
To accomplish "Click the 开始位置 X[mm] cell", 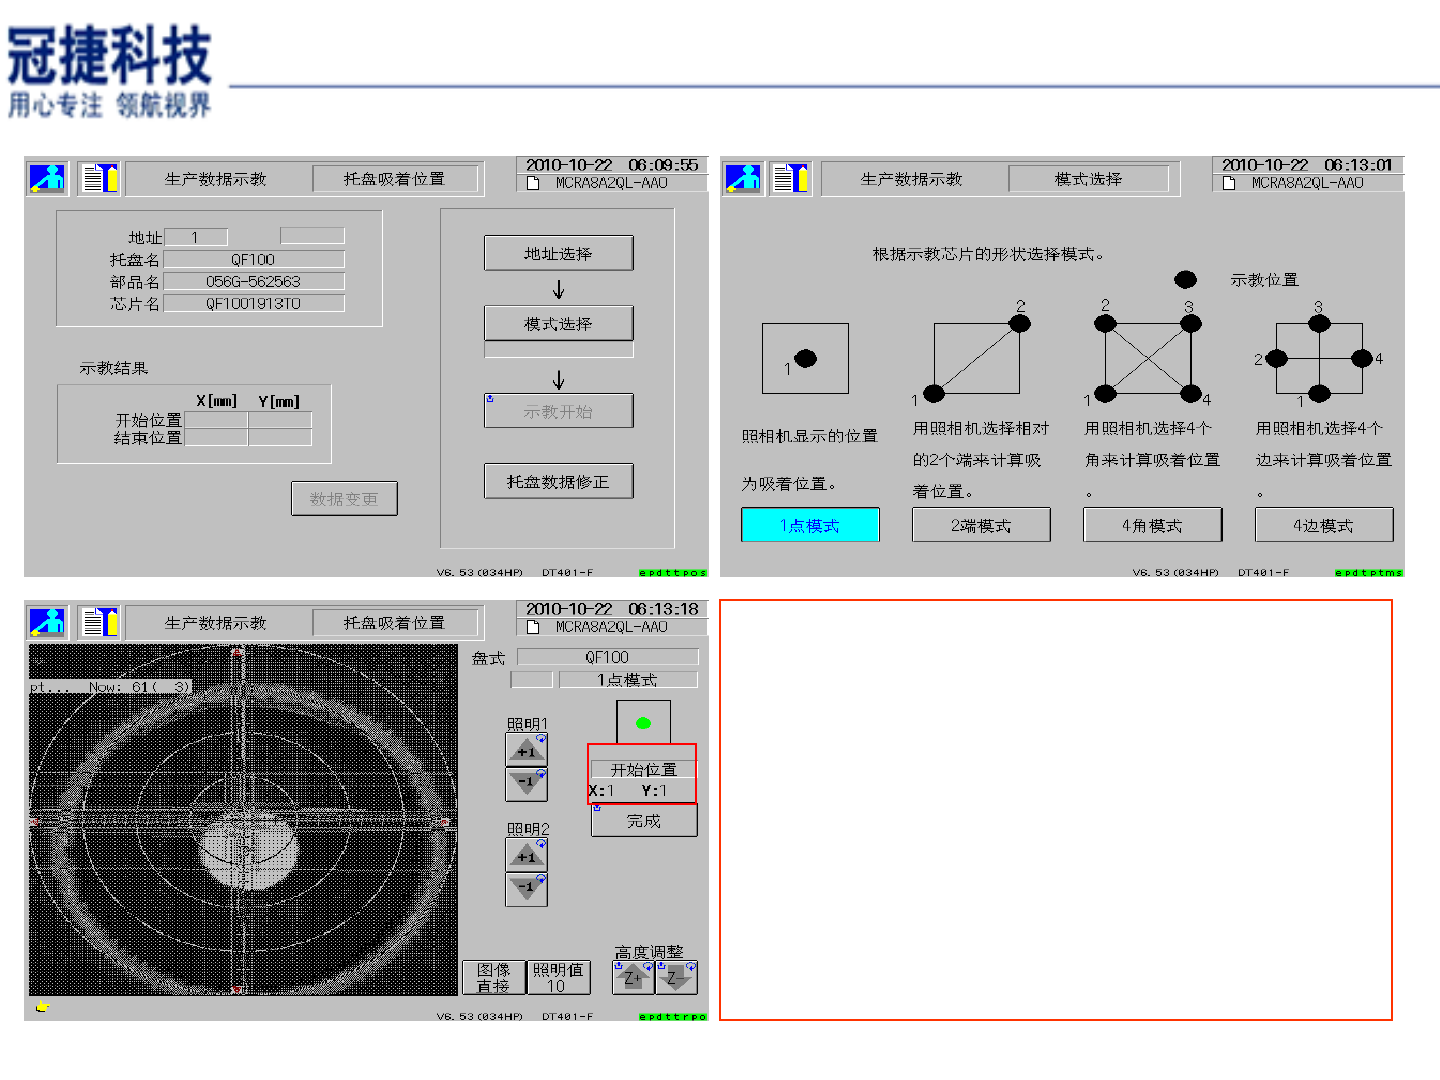I will [x=216, y=420].
